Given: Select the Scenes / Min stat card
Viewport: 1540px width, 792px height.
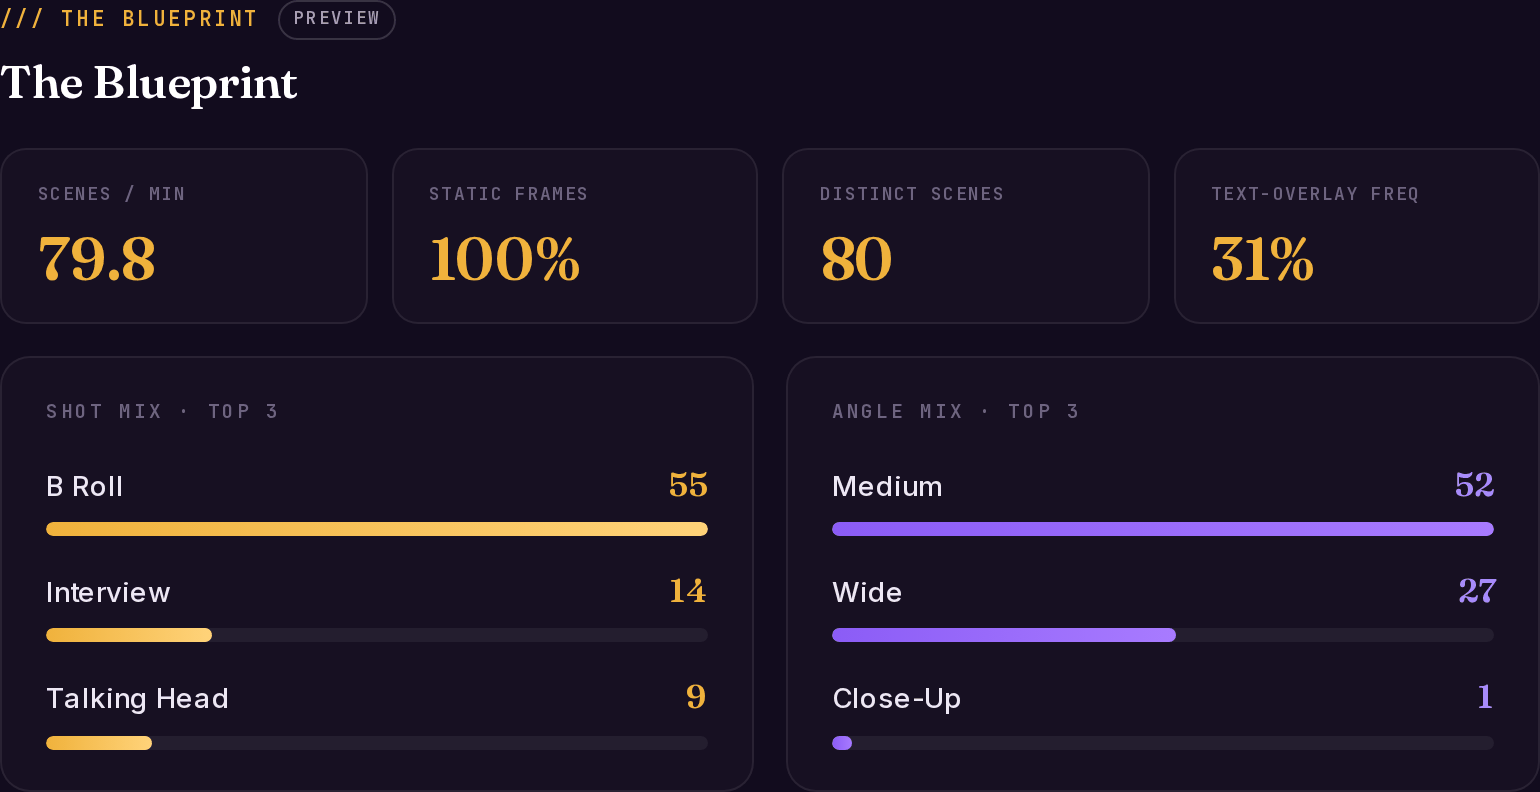Looking at the screenshot, I should pos(184,236).
